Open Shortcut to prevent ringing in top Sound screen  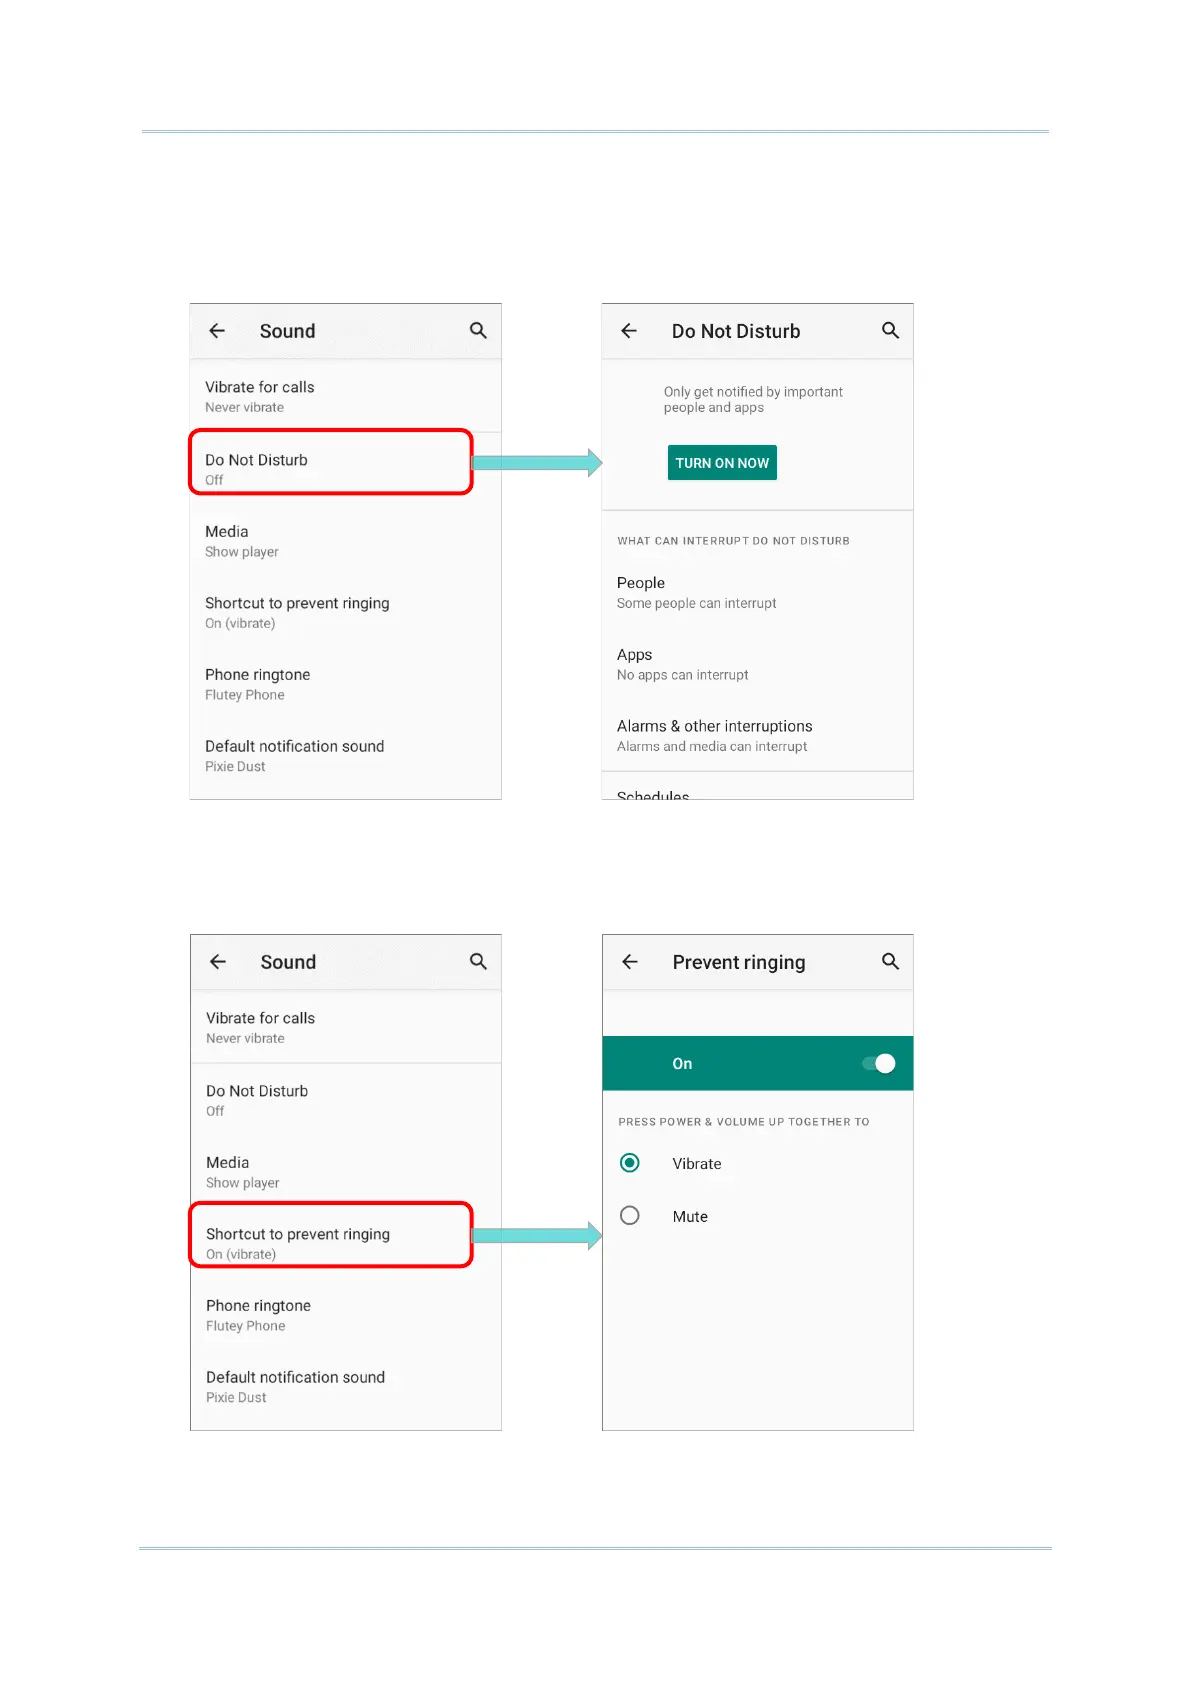click(x=345, y=613)
